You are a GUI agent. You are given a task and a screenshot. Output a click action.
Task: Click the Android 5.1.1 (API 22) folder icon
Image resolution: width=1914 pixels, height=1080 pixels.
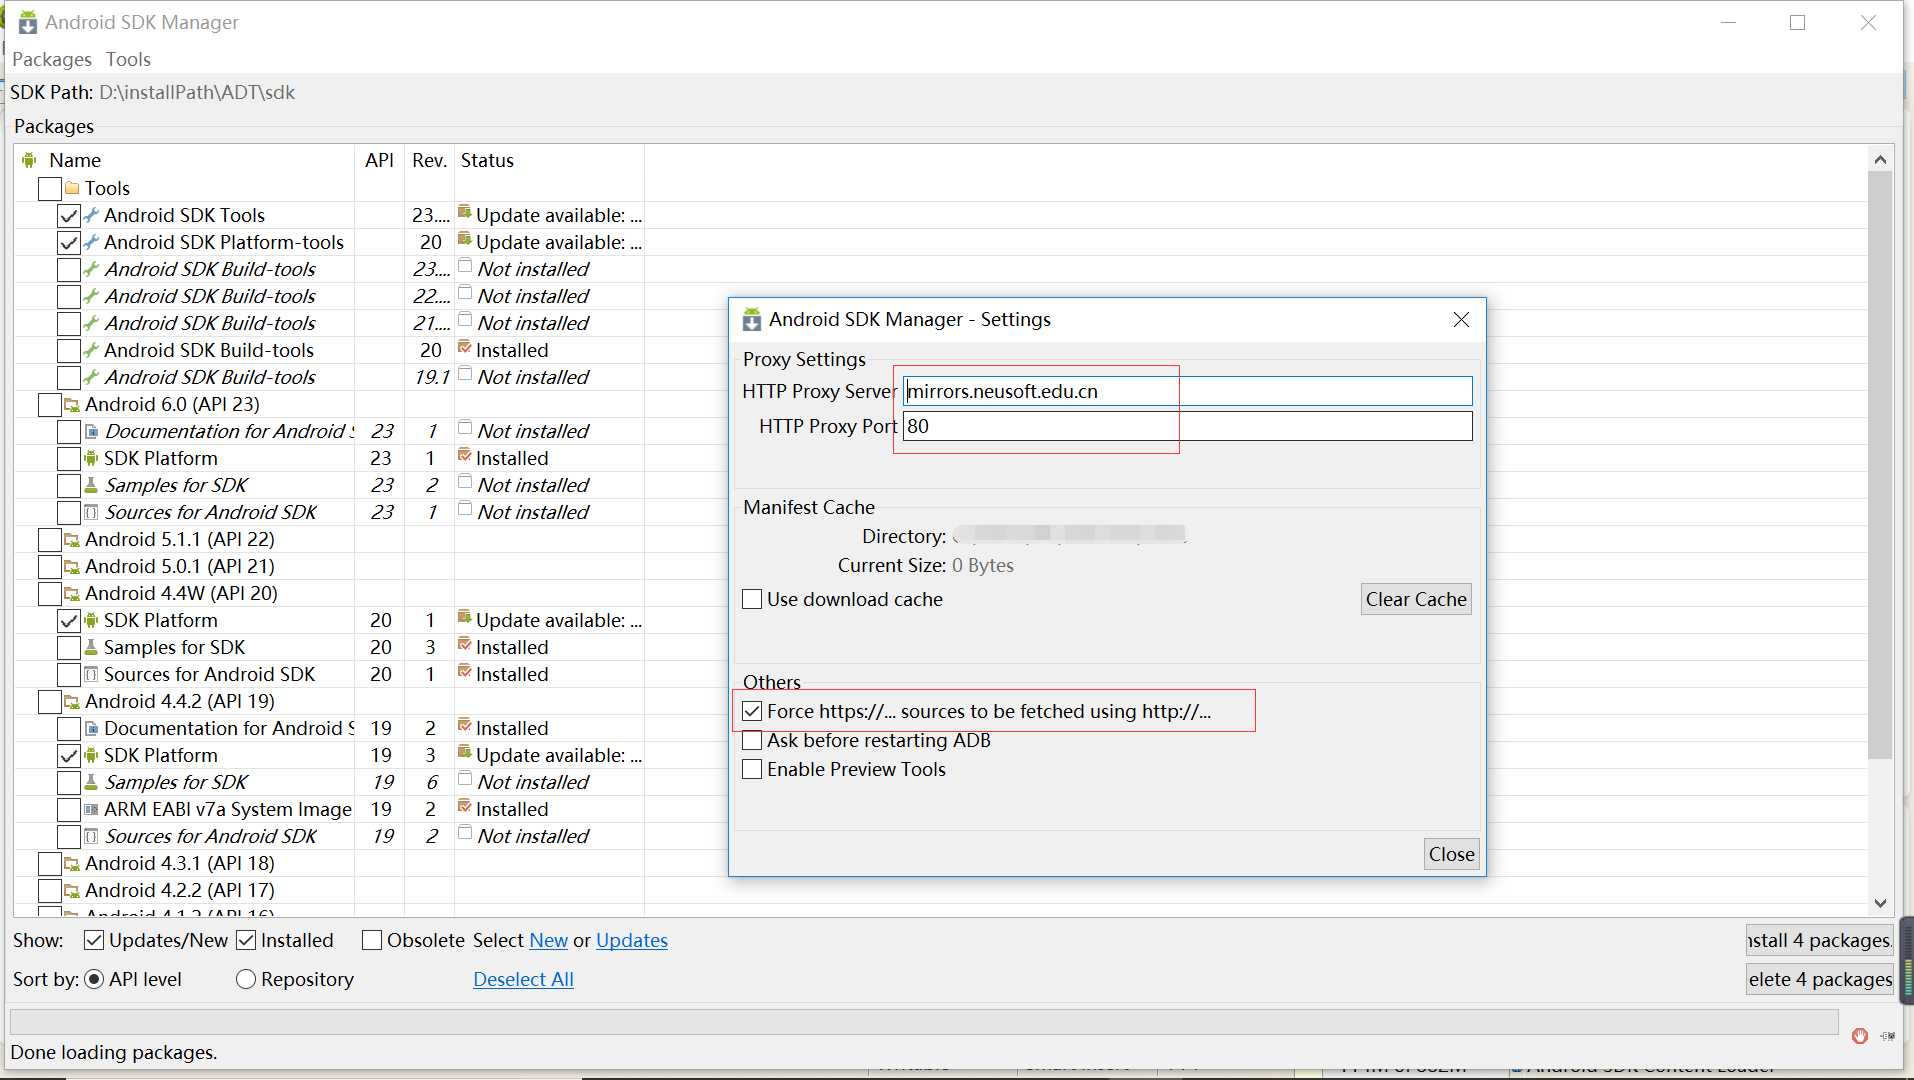click(x=72, y=539)
